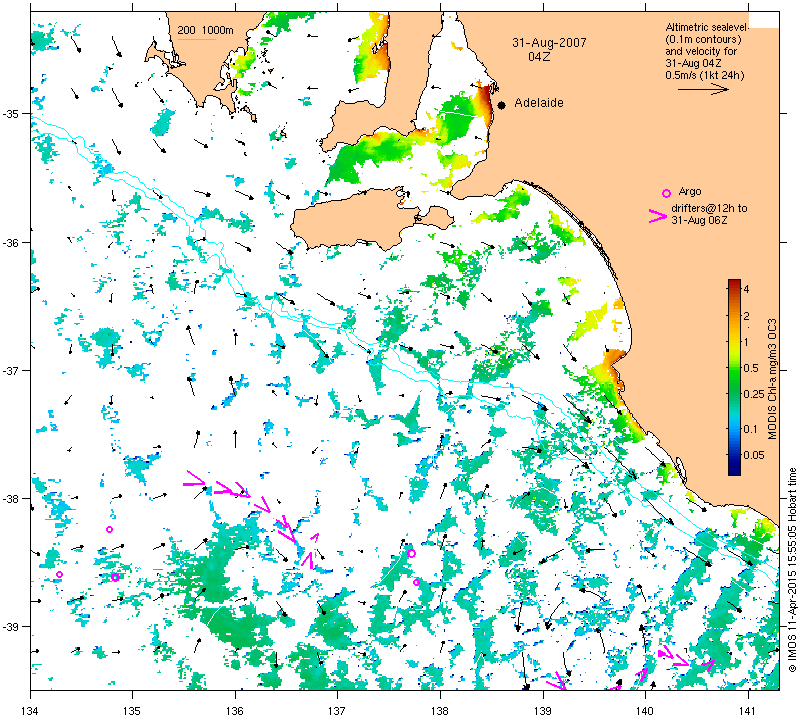Click the '140' longitude axis label

point(645,710)
